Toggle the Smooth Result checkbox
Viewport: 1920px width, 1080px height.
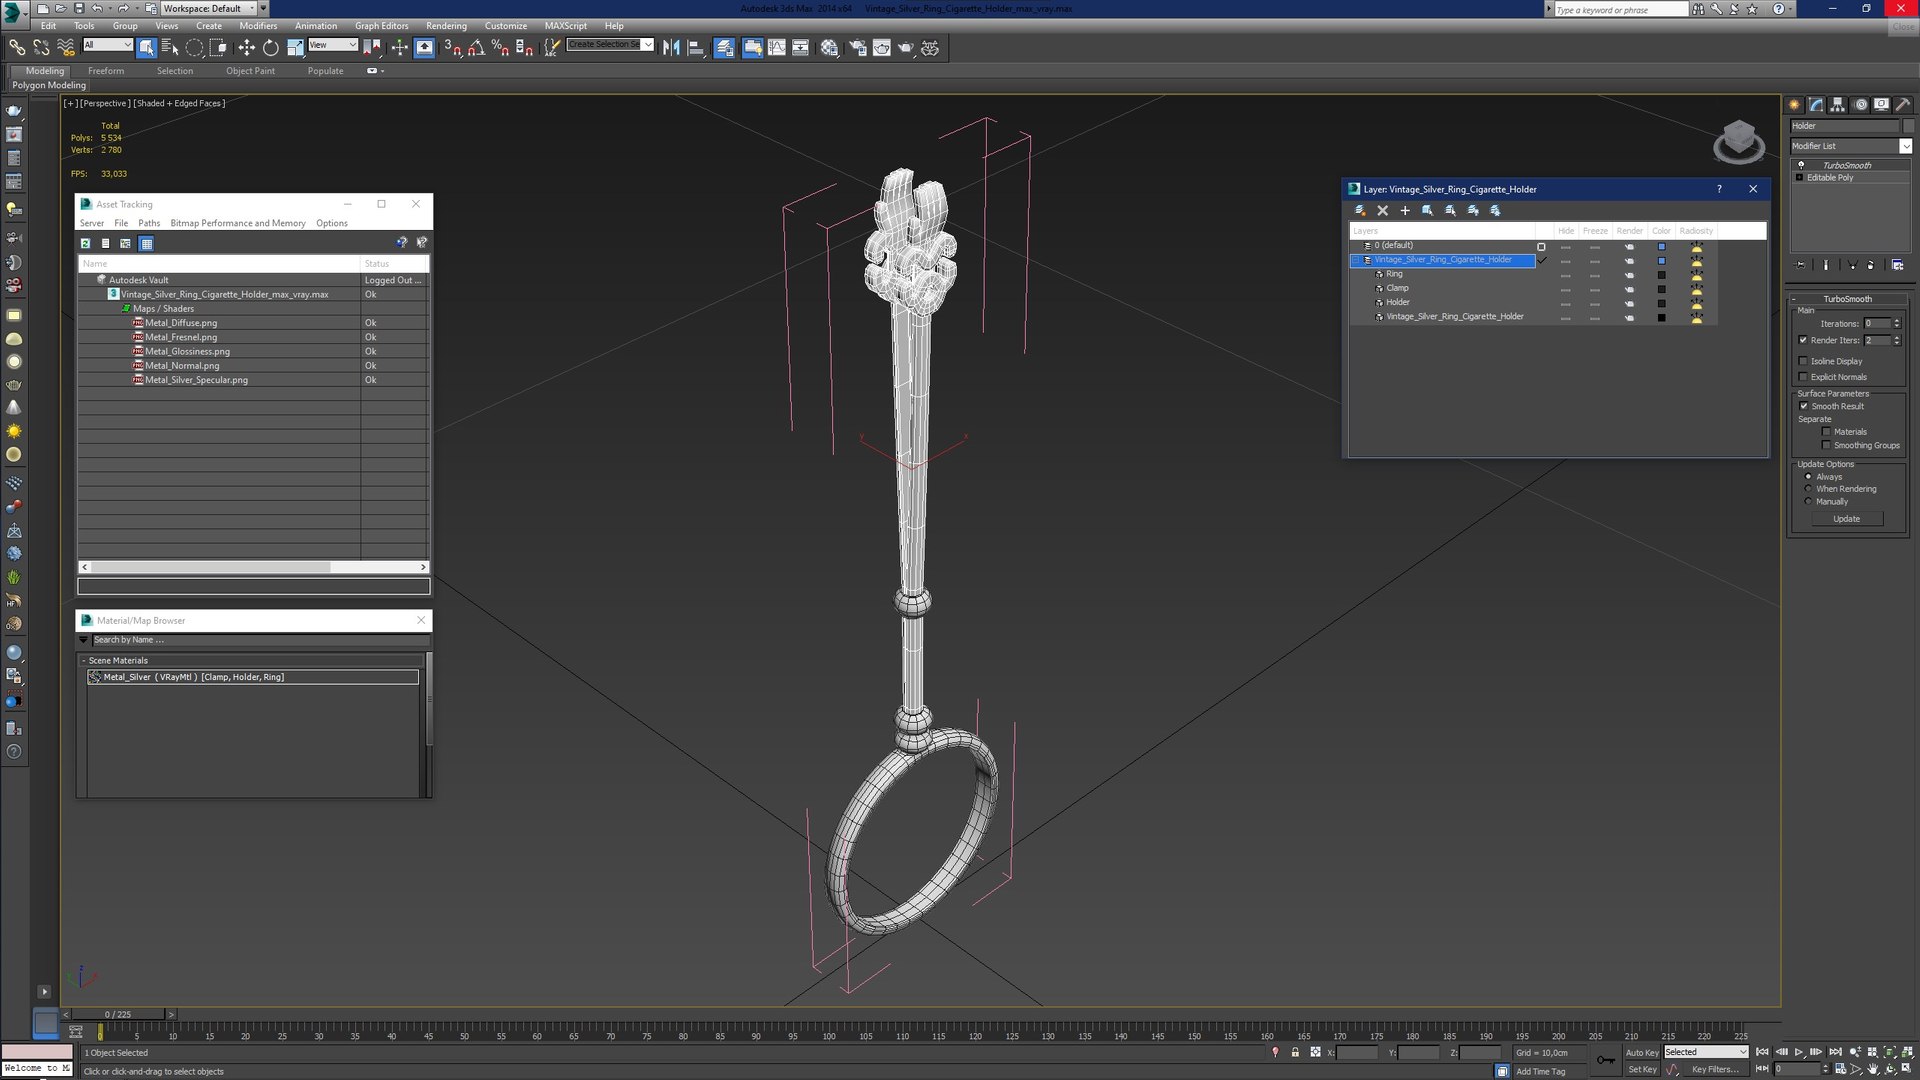click(1803, 406)
